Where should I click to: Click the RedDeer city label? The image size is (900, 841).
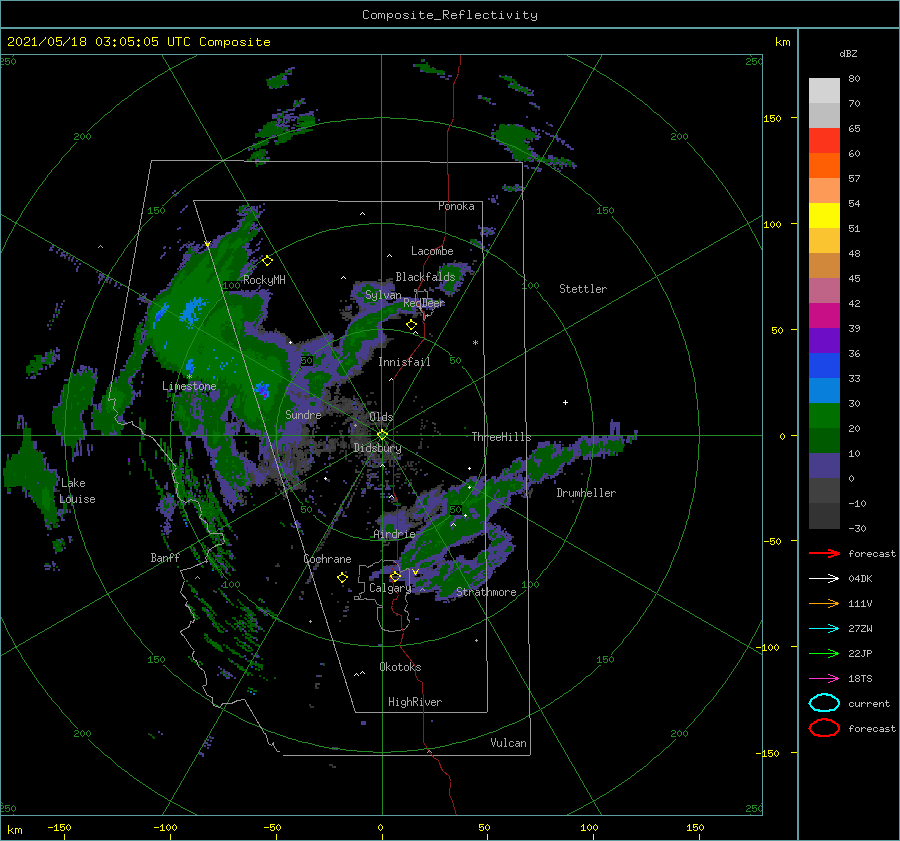[x=424, y=303]
